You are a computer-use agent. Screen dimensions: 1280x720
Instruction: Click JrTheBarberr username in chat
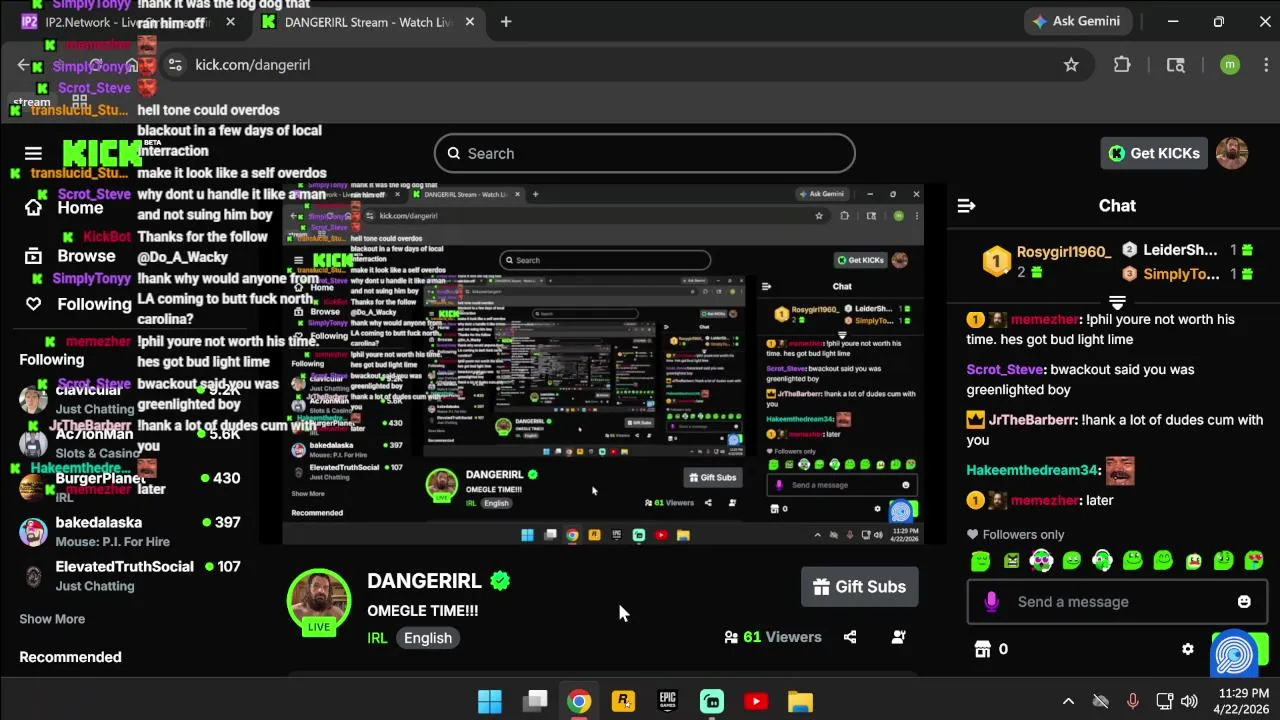click(x=1033, y=420)
